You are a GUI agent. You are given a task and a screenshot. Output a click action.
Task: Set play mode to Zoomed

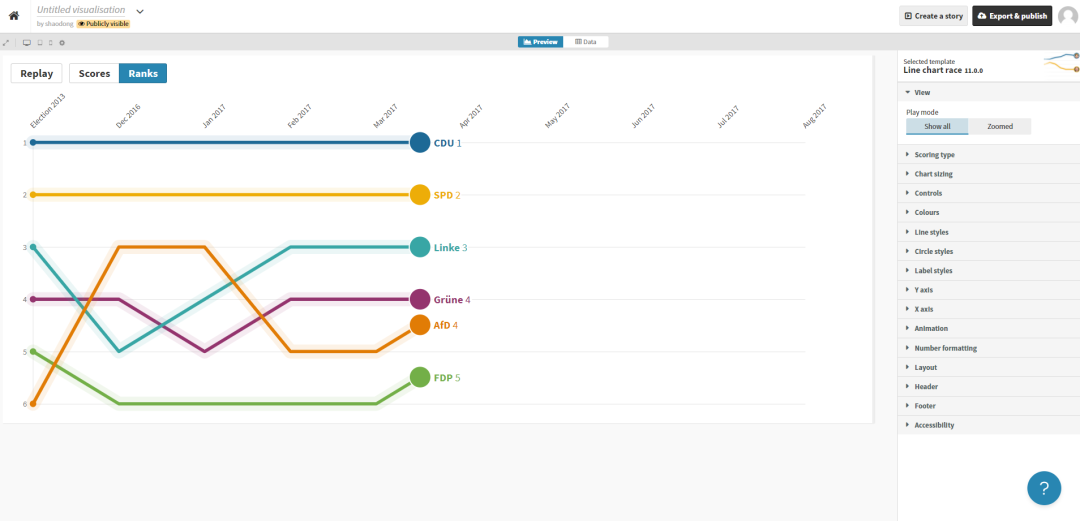tap(999, 127)
